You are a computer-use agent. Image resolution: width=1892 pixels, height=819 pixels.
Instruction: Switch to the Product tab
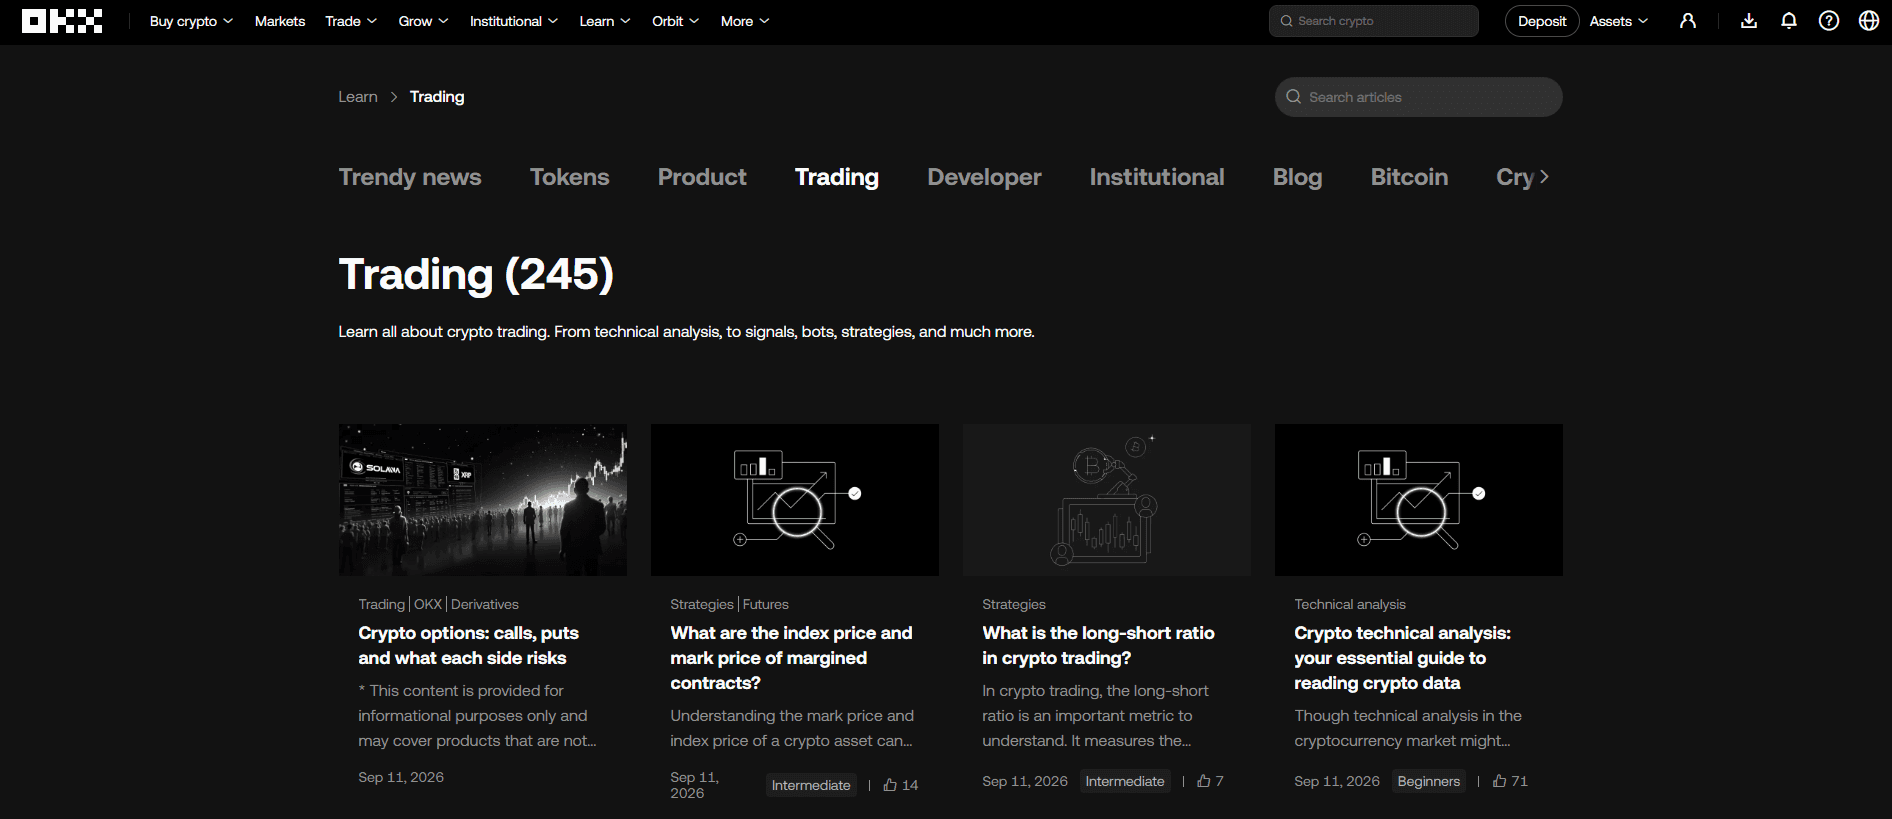pos(702,177)
